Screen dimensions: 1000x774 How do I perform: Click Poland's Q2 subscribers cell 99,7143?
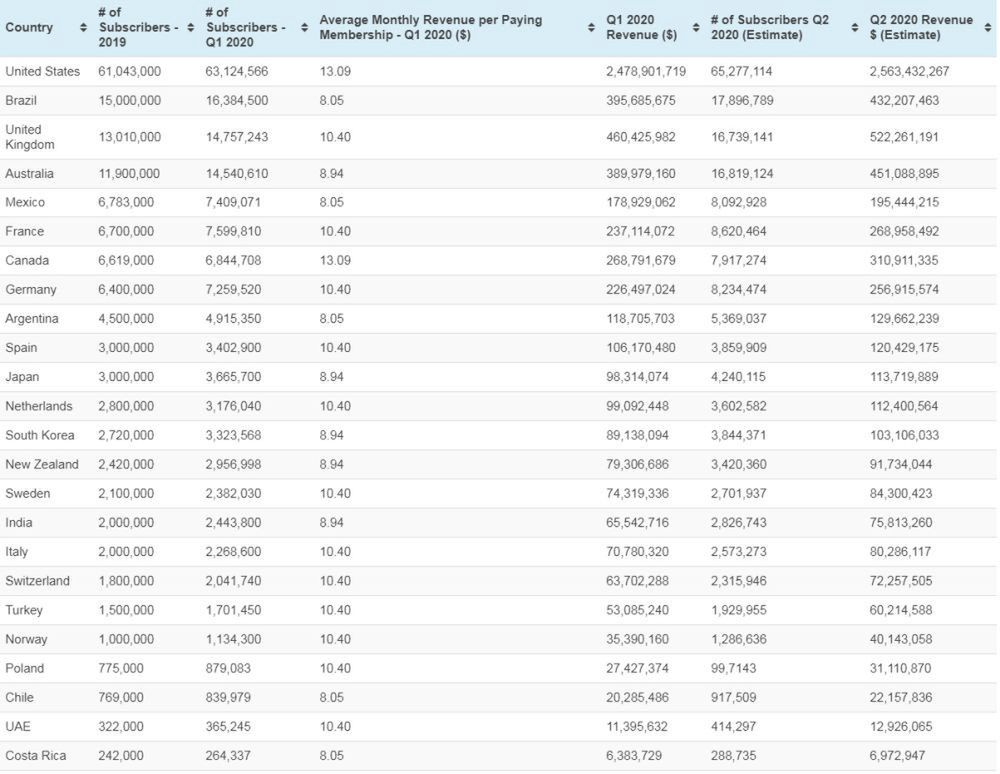click(740, 668)
